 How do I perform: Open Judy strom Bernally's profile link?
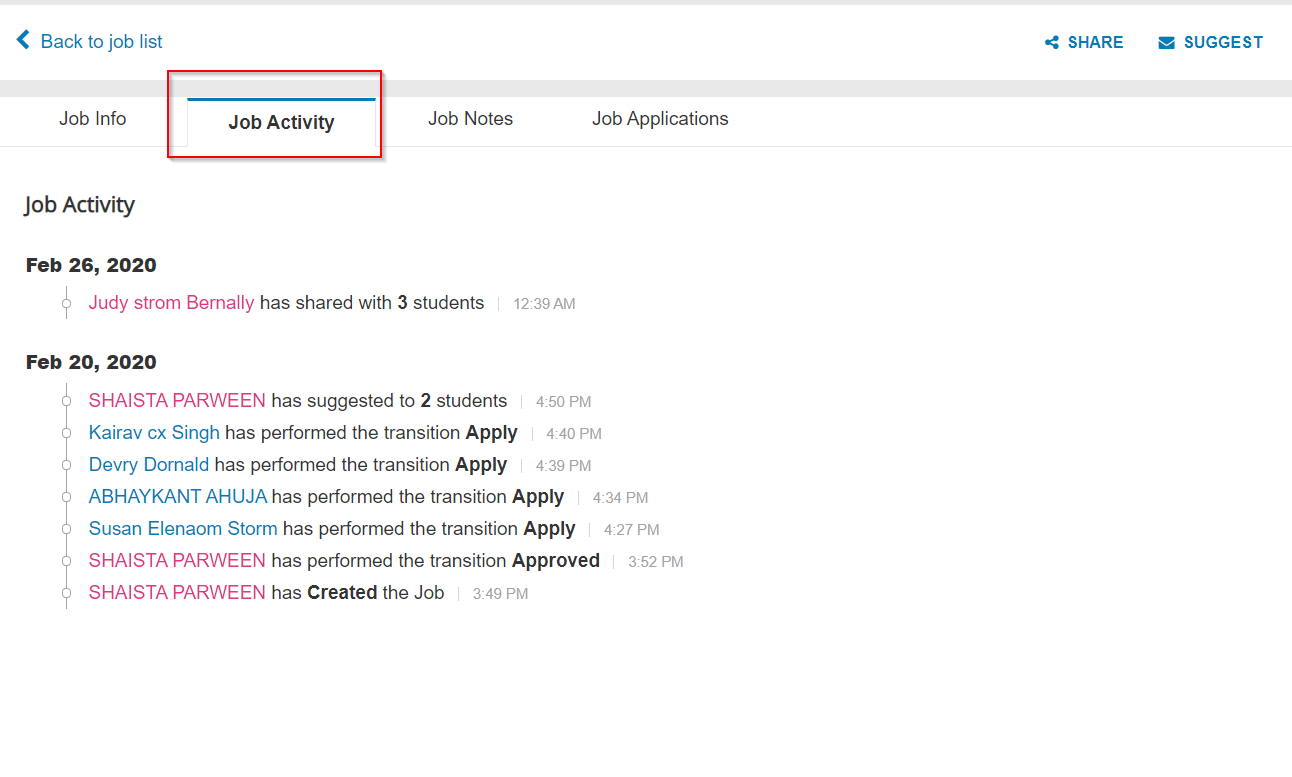pyautogui.click(x=171, y=303)
